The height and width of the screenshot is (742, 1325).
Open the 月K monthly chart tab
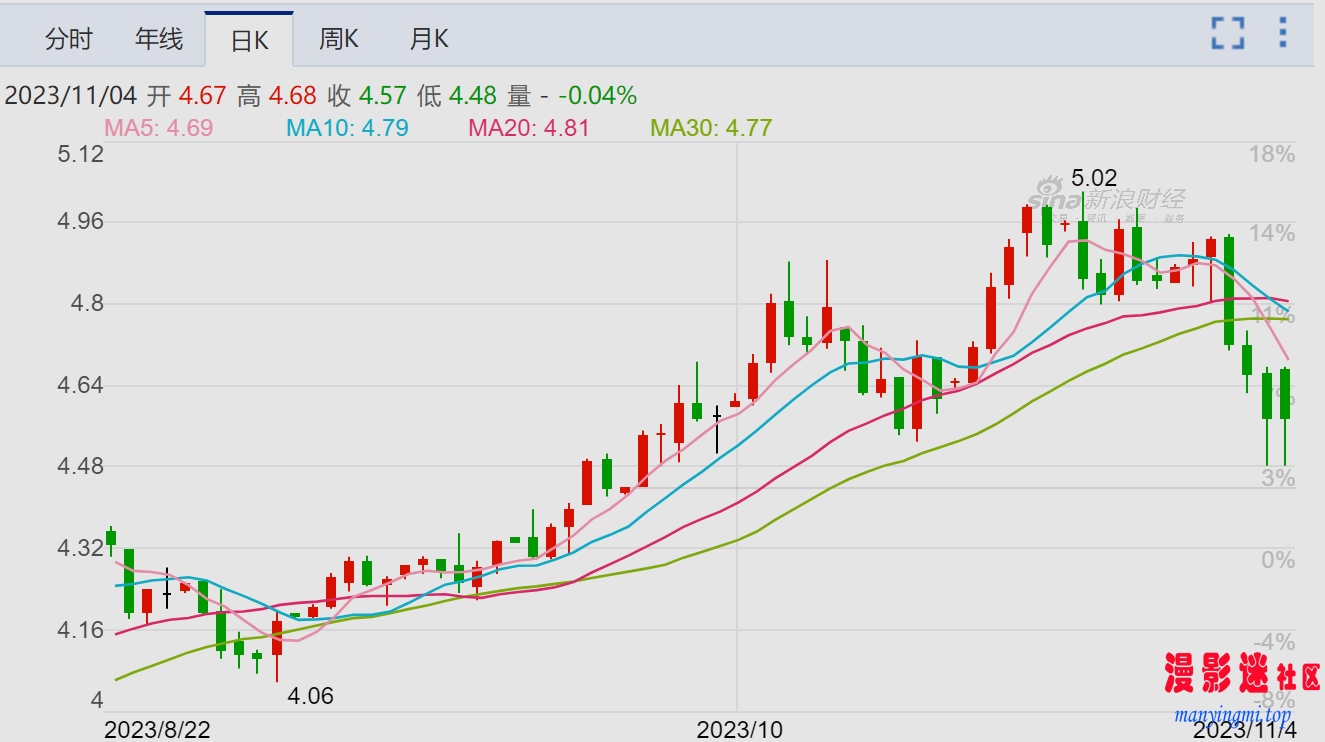tap(428, 39)
